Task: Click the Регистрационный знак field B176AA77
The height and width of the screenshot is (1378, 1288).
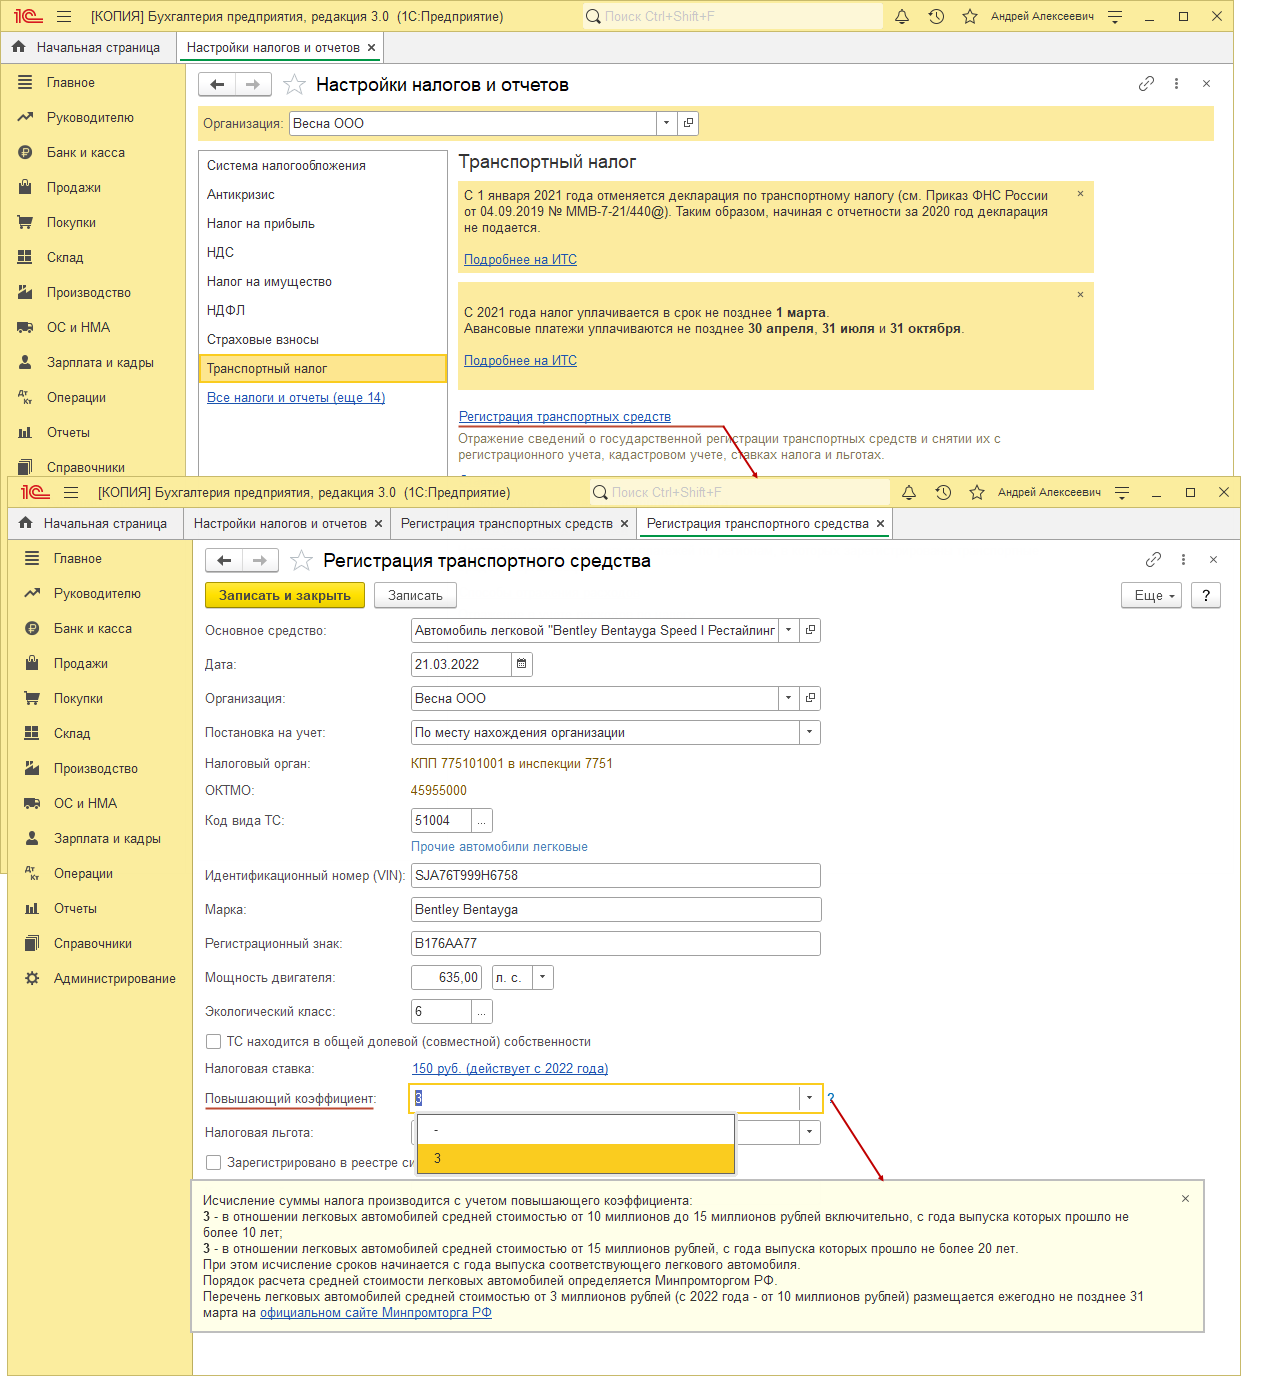Action: tap(616, 943)
